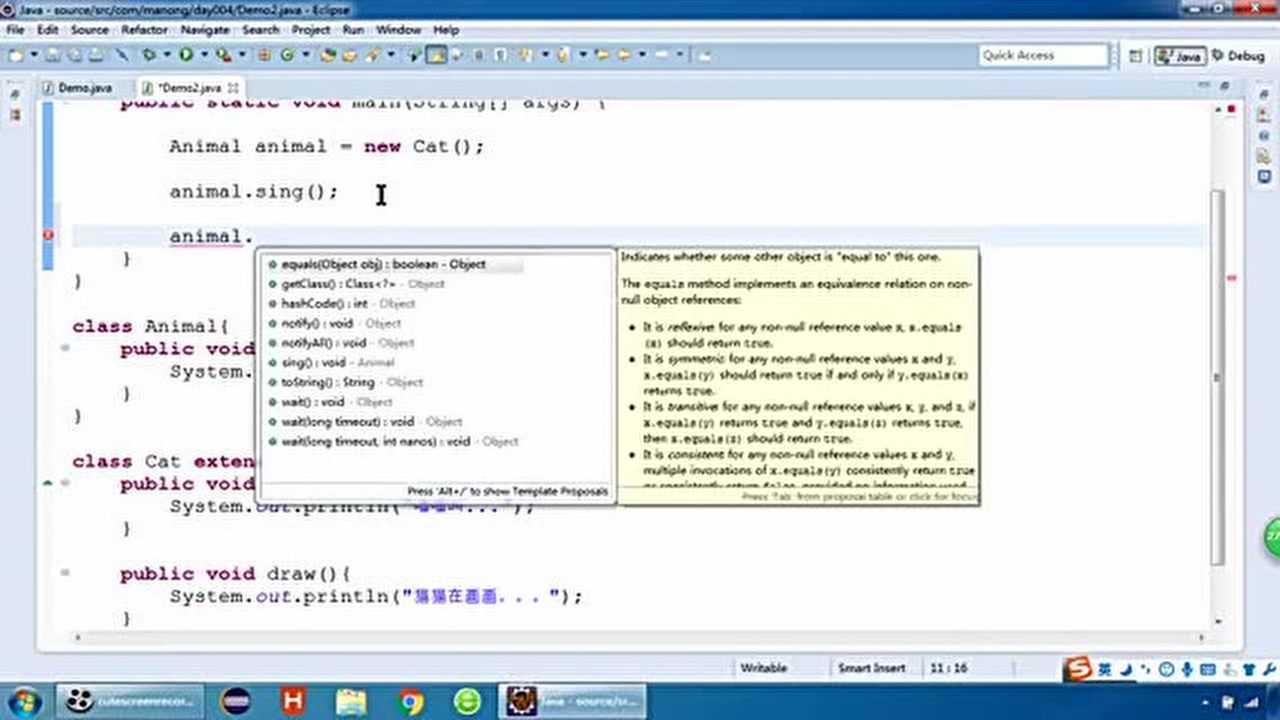1280x720 pixels.
Task: Expand the New file dropdown arrow
Action: point(32,56)
